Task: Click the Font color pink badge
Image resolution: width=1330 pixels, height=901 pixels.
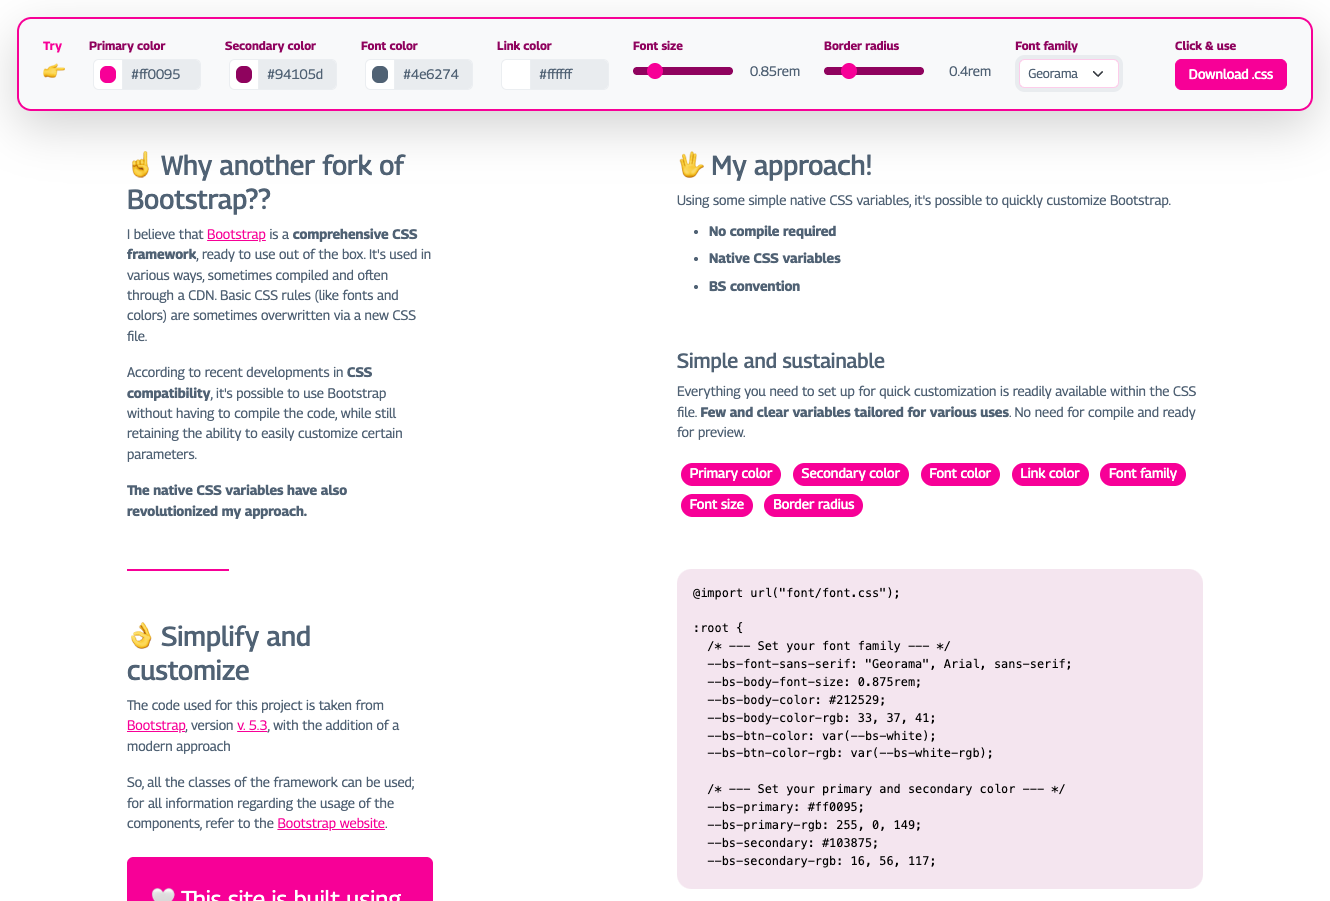Action: tap(960, 474)
